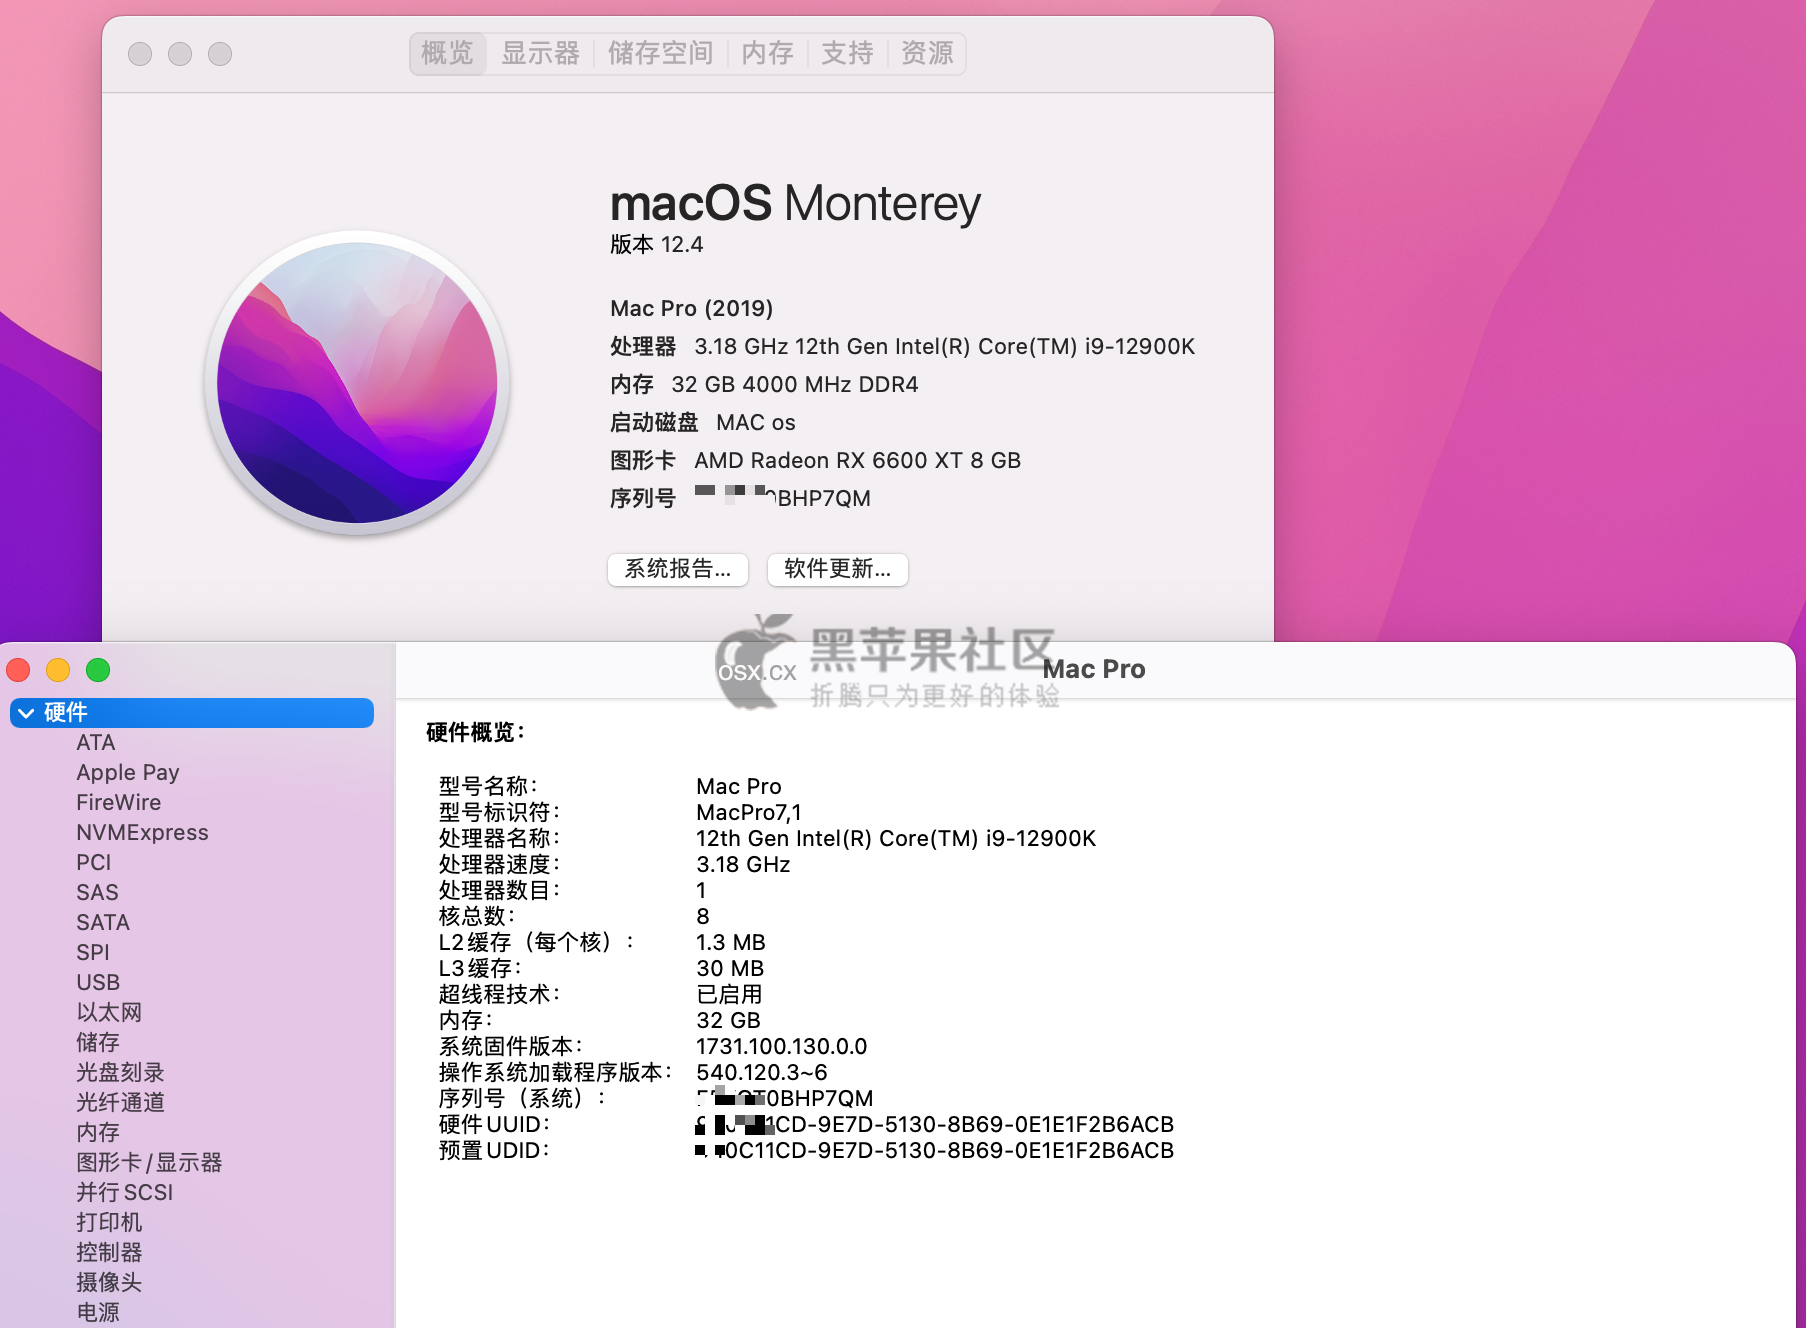Click the 1731.100.130.0.0 firmware value
Screen dimensions: 1806x1328
(x=782, y=1047)
